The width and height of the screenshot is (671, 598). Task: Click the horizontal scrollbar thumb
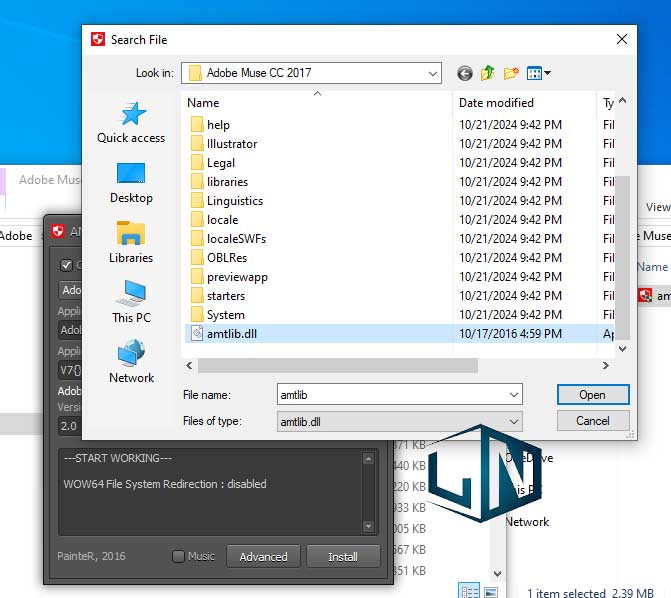point(338,366)
